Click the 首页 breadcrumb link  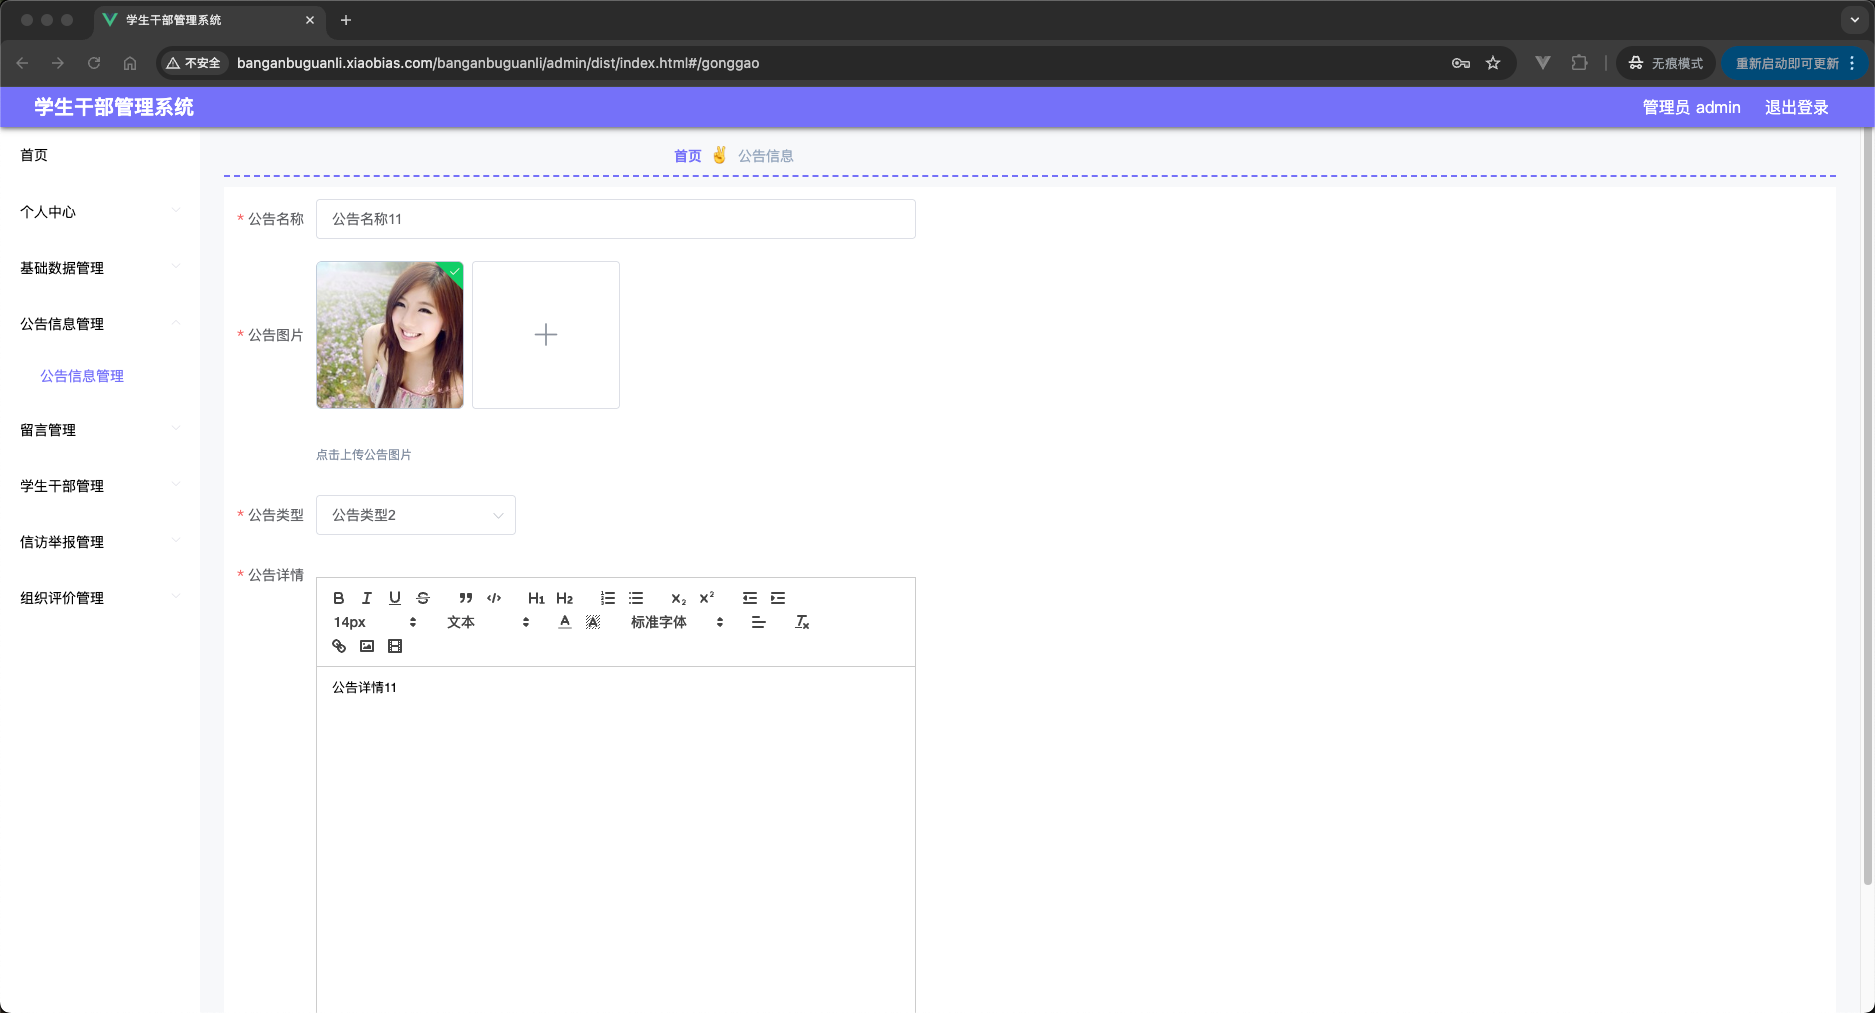(x=687, y=156)
